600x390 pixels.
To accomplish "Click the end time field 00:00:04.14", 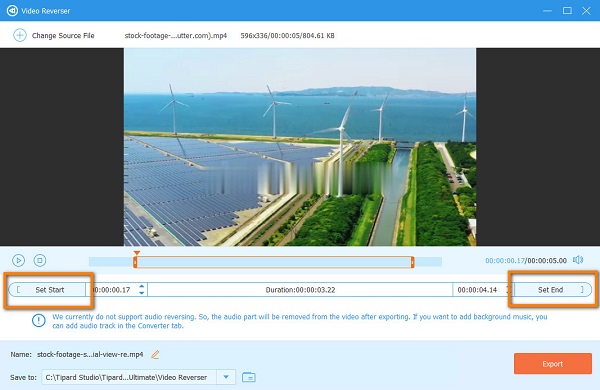I will tap(477, 290).
